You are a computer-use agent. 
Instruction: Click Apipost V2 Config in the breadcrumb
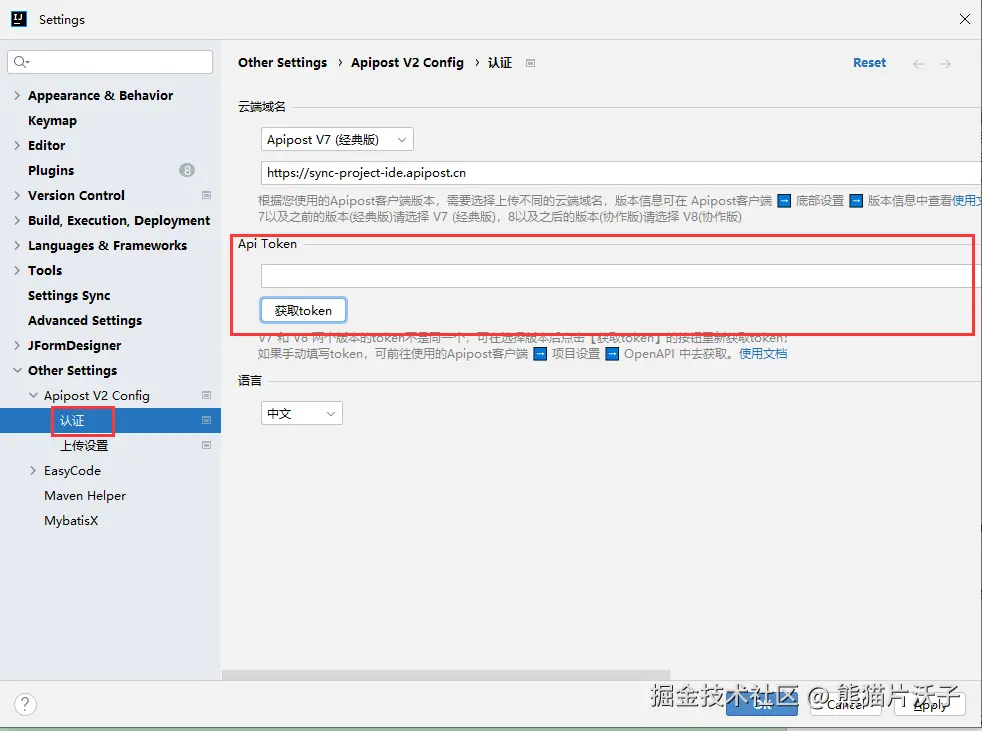[407, 63]
